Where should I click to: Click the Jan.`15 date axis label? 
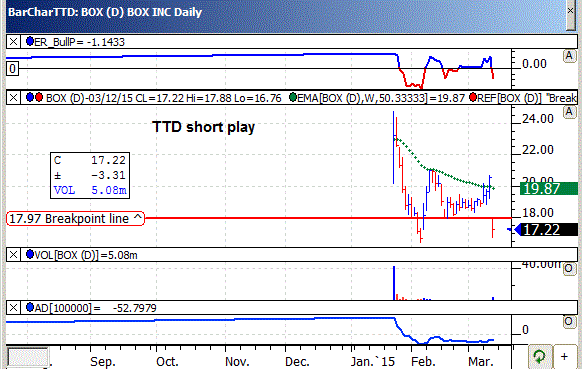click(373, 362)
